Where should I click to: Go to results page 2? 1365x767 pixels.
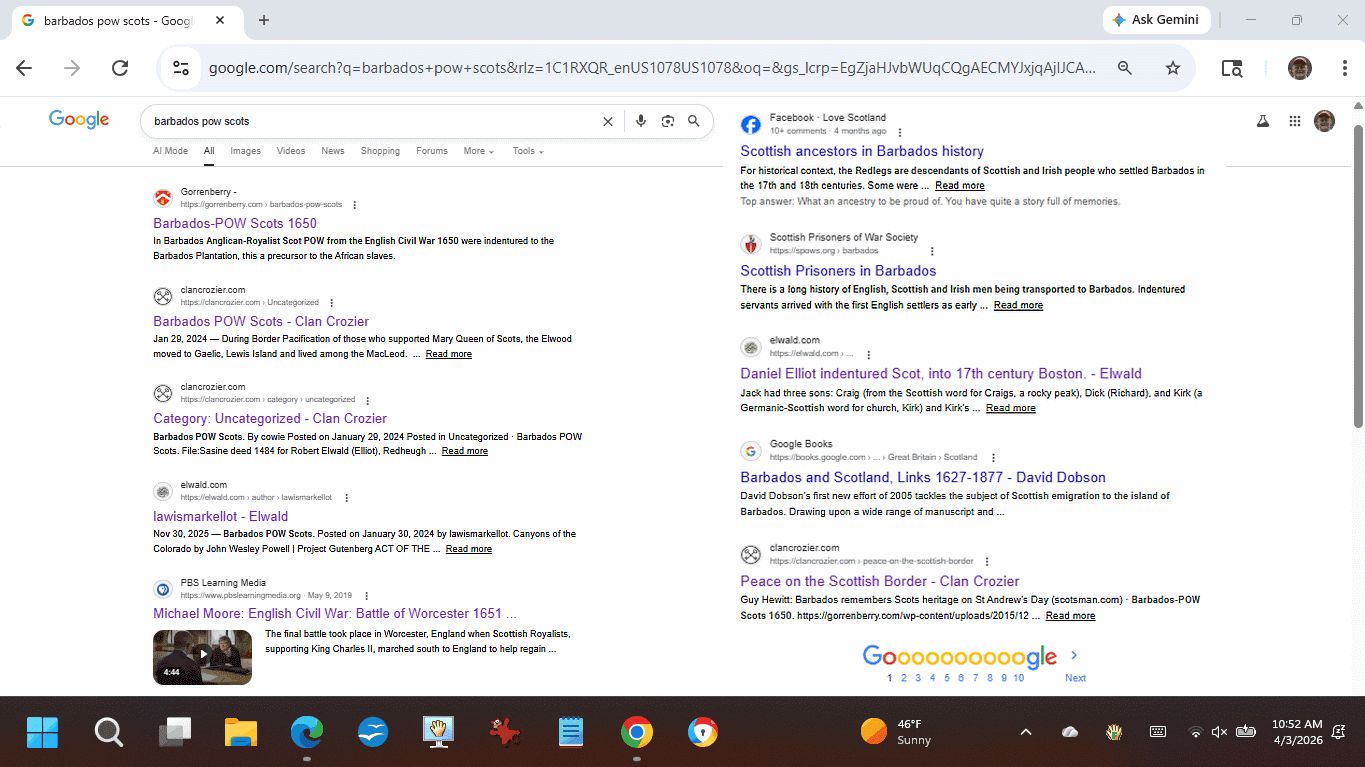[903, 678]
